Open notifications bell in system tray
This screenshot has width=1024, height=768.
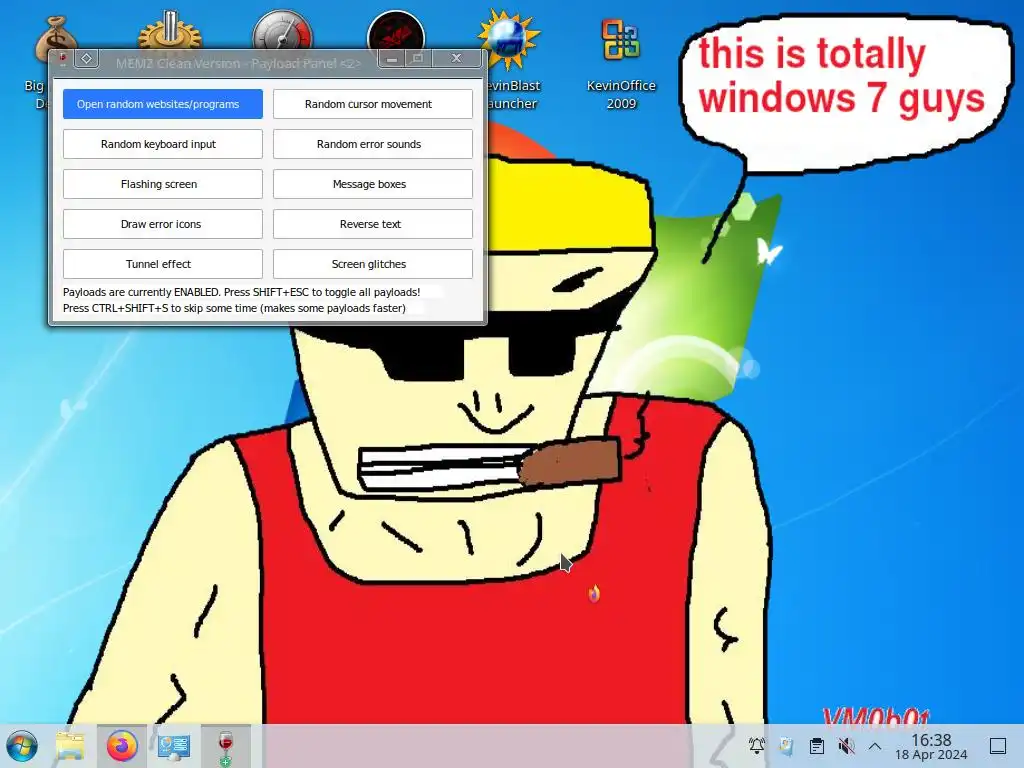756,746
